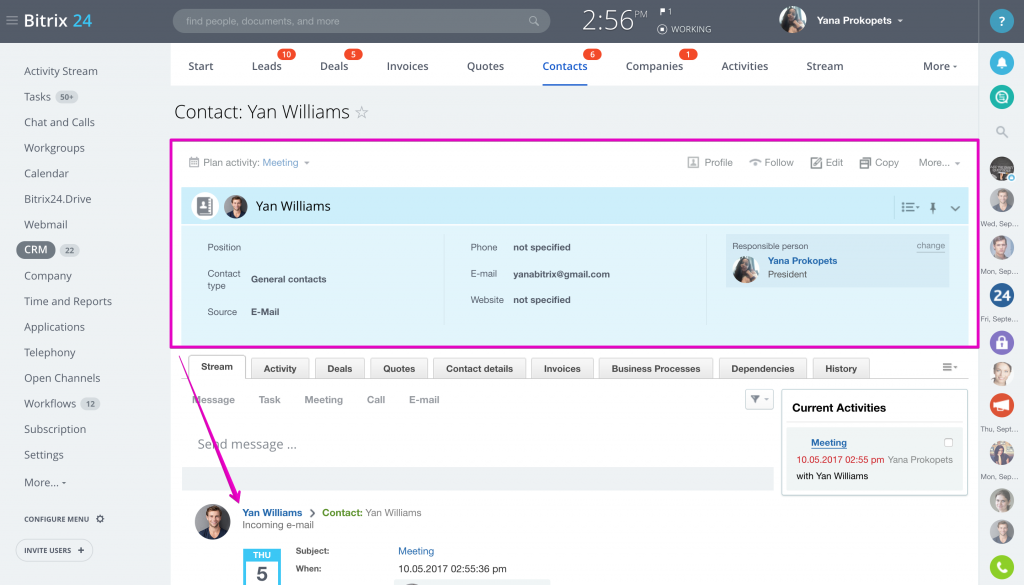This screenshot has height=585, width=1024.
Task: Toggle the Working status clock control
Action: tap(662, 29)
